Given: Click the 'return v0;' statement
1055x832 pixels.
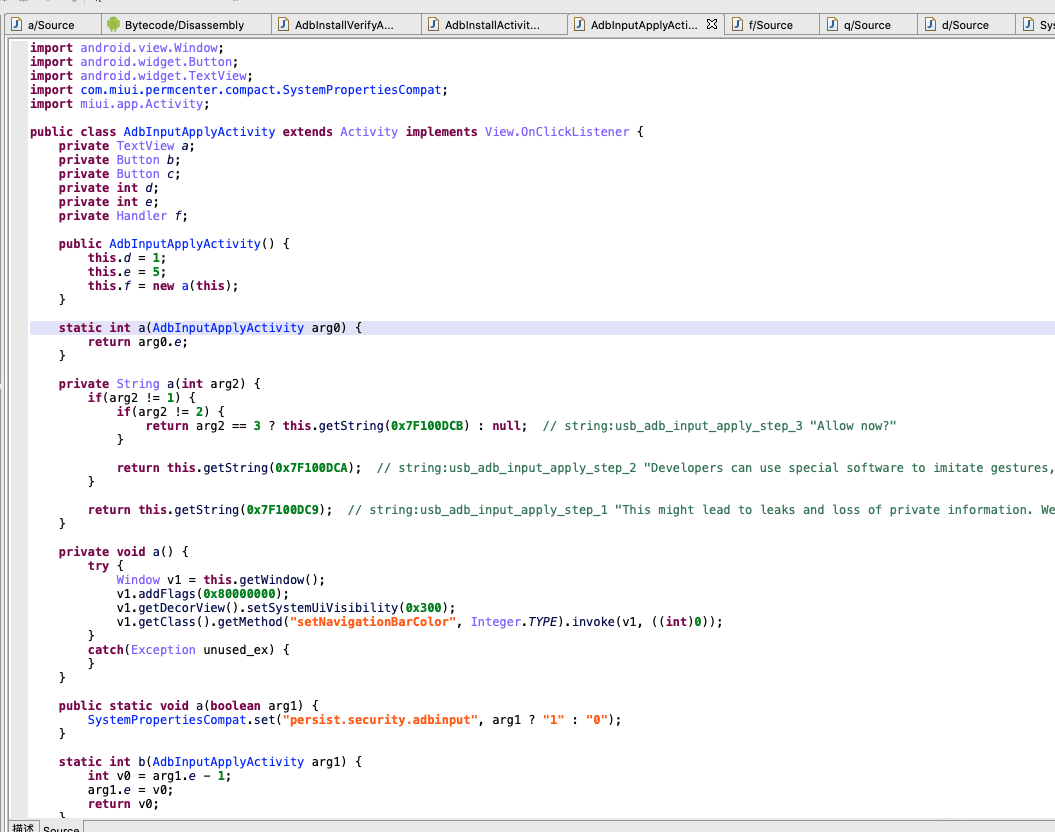Looking at the screenshot, I should tap(123, 804).
